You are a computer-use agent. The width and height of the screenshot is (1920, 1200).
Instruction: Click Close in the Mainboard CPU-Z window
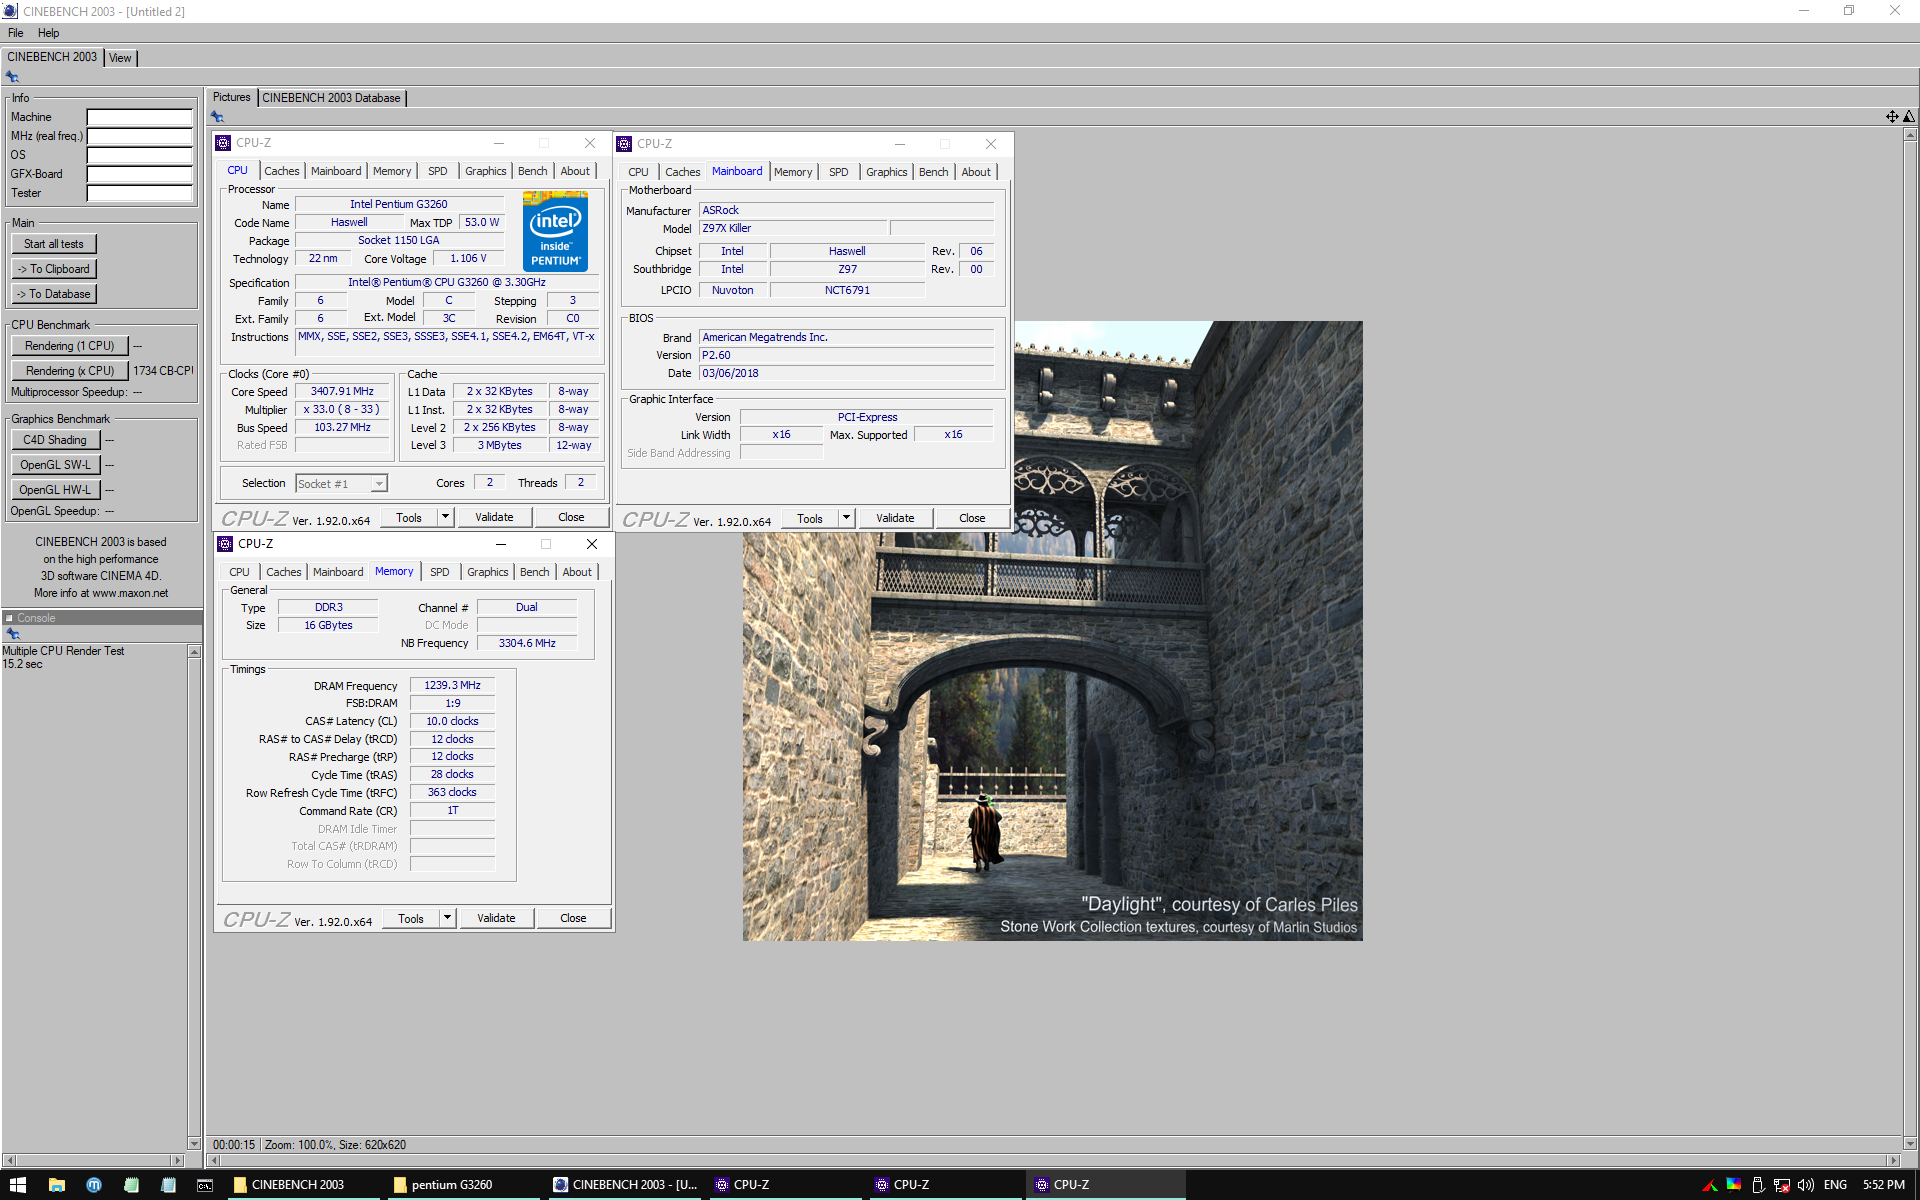972,518
